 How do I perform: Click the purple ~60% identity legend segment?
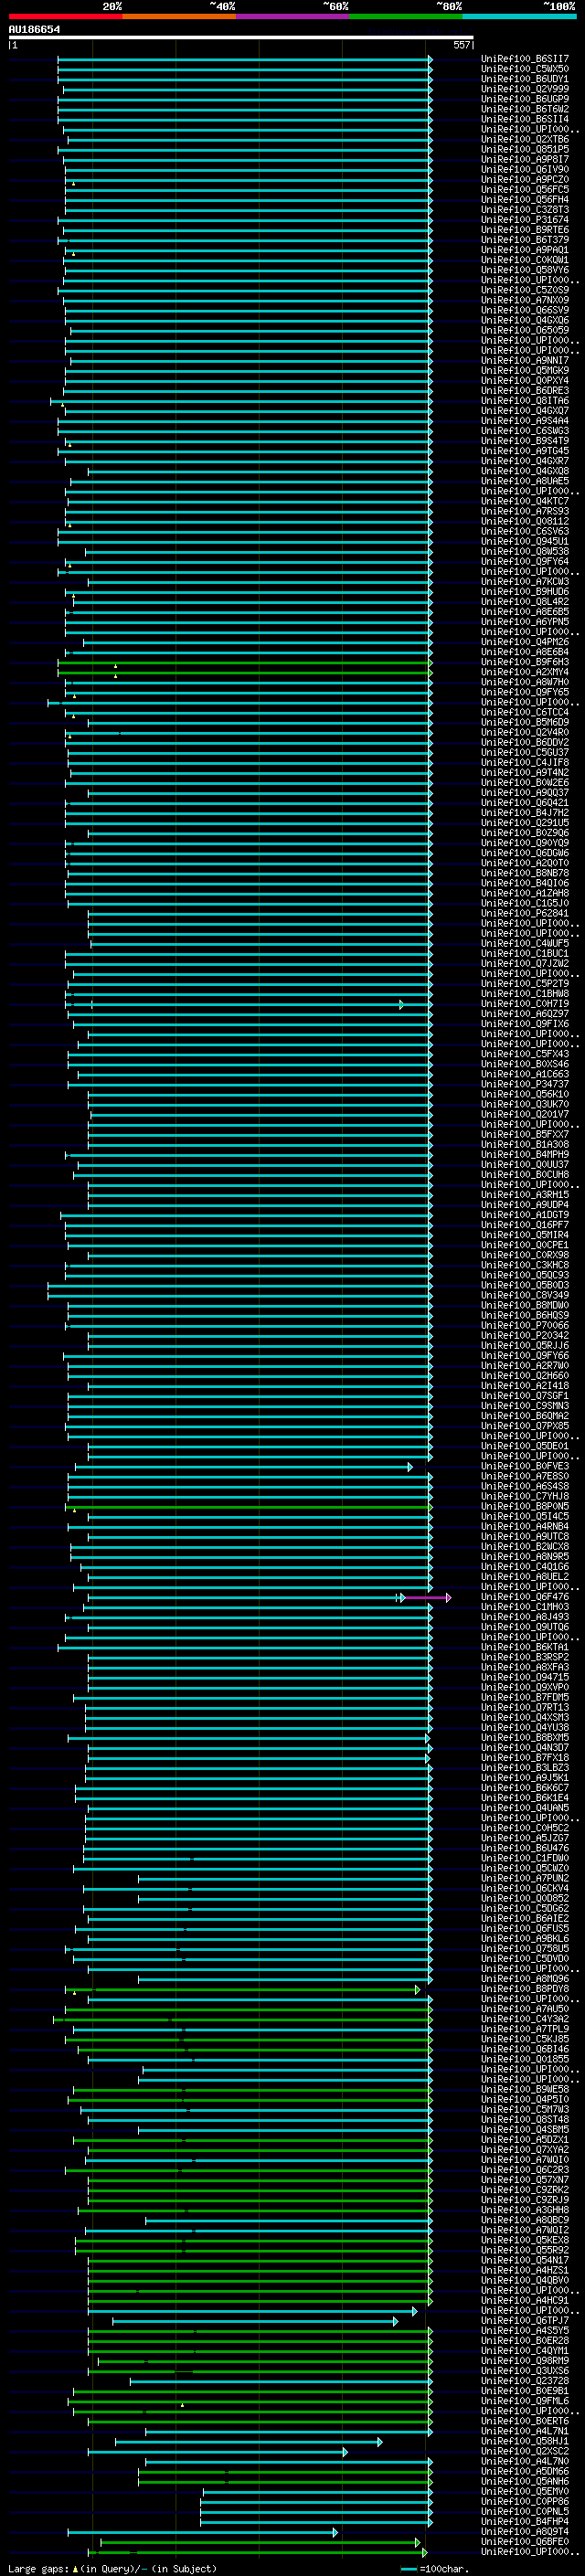[x=292, y=16]
